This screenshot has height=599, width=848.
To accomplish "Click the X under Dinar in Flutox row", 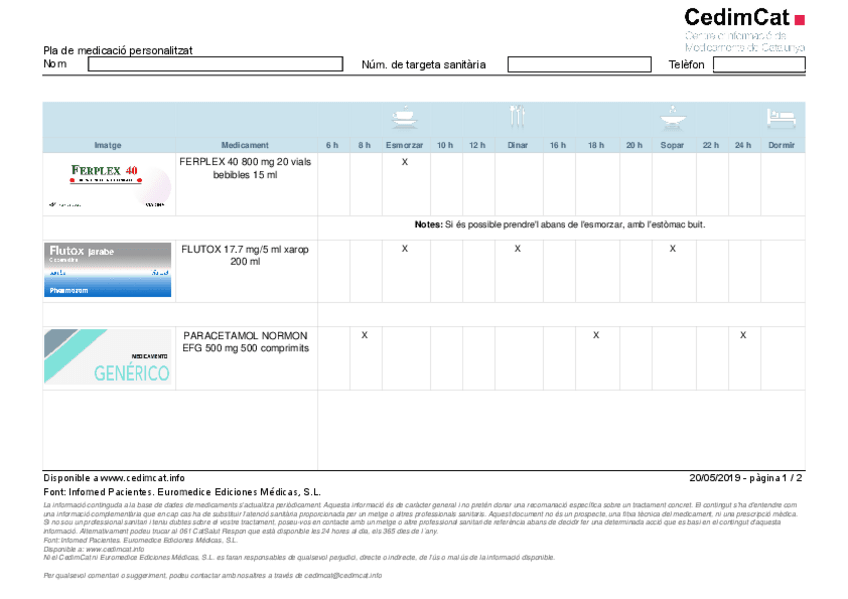I will click(x=518, y=249).
